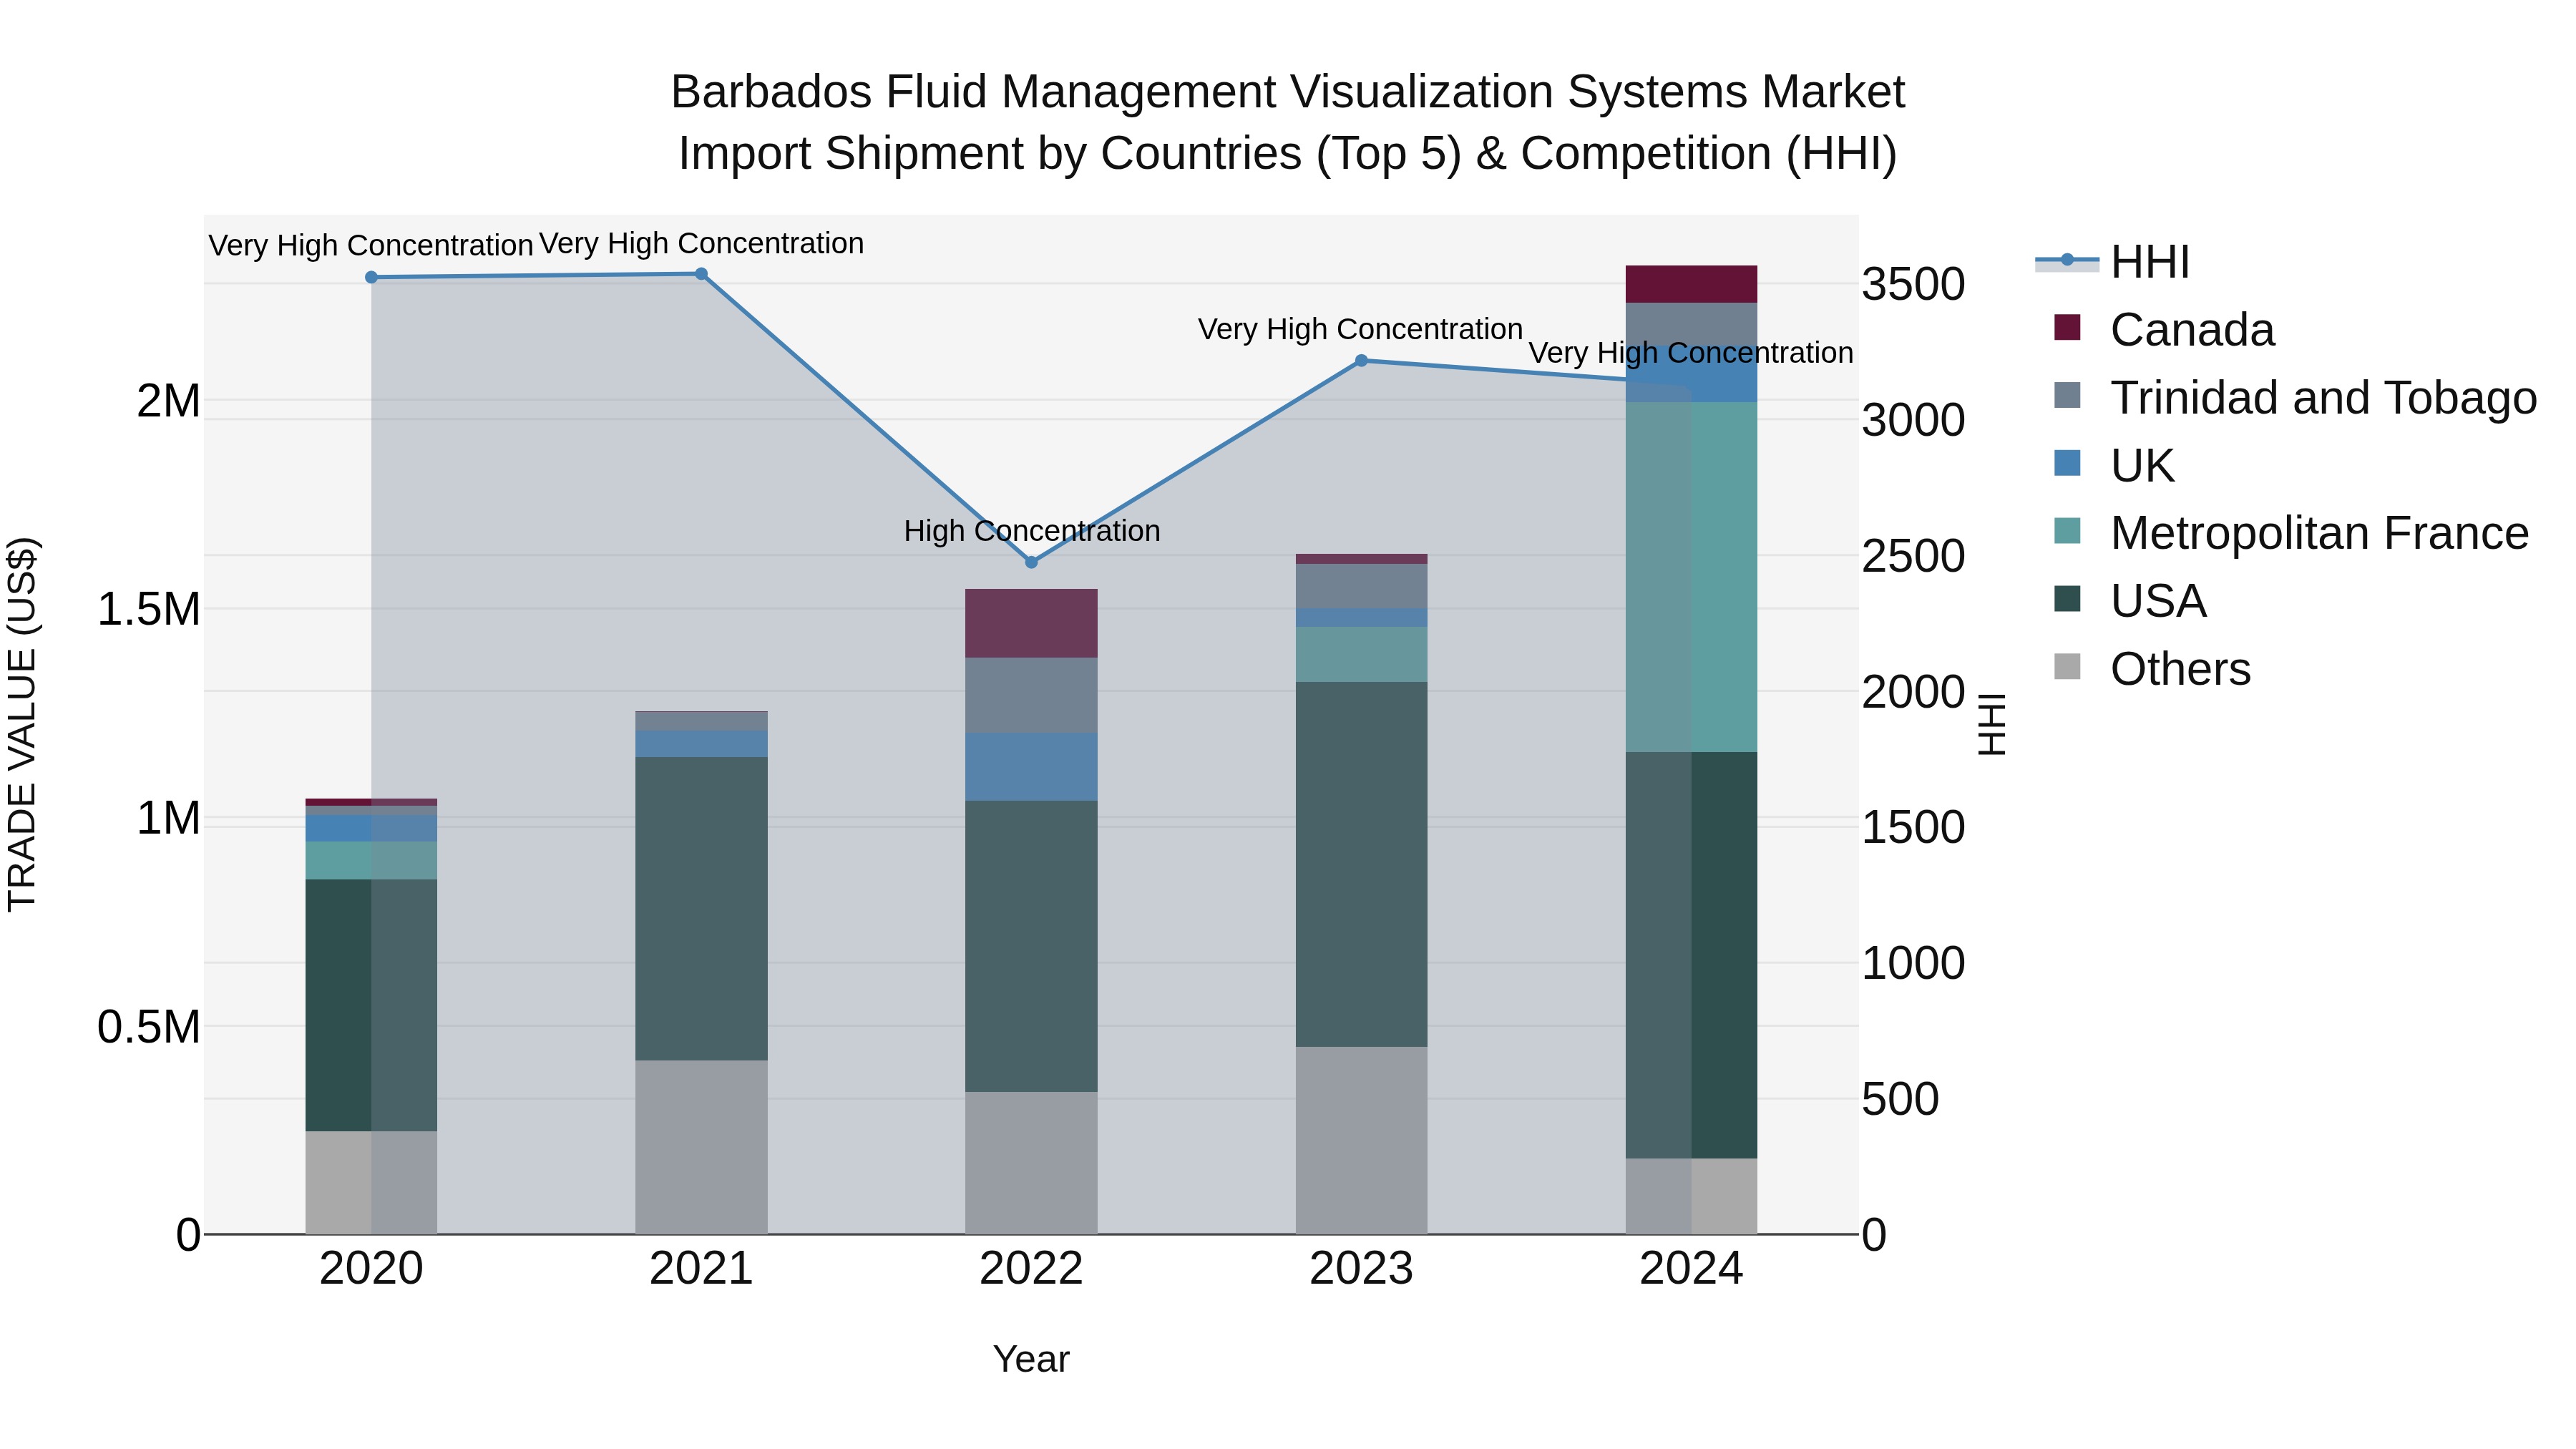Click the 'High Concentration' label at 2022
The height and width of the screenshot is (1449, 2576).
click(x=1032, y=531)
